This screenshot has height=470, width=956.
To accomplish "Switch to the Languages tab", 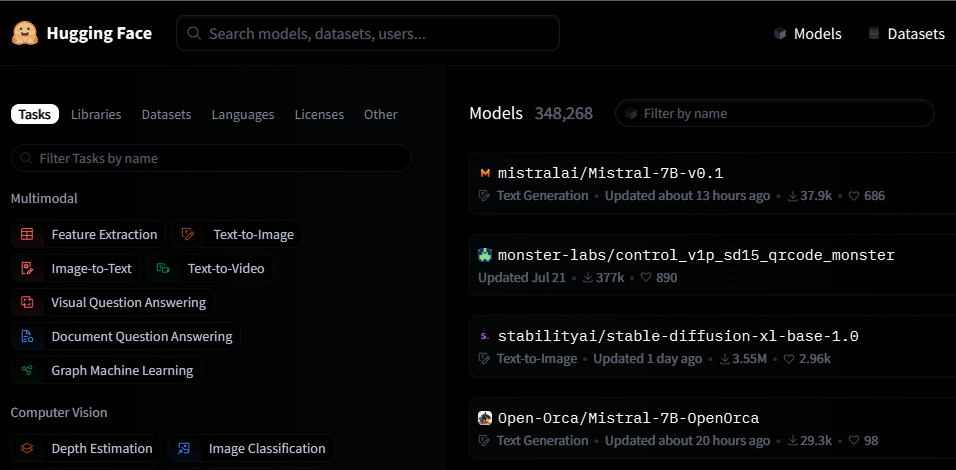I will pos(242,114).
